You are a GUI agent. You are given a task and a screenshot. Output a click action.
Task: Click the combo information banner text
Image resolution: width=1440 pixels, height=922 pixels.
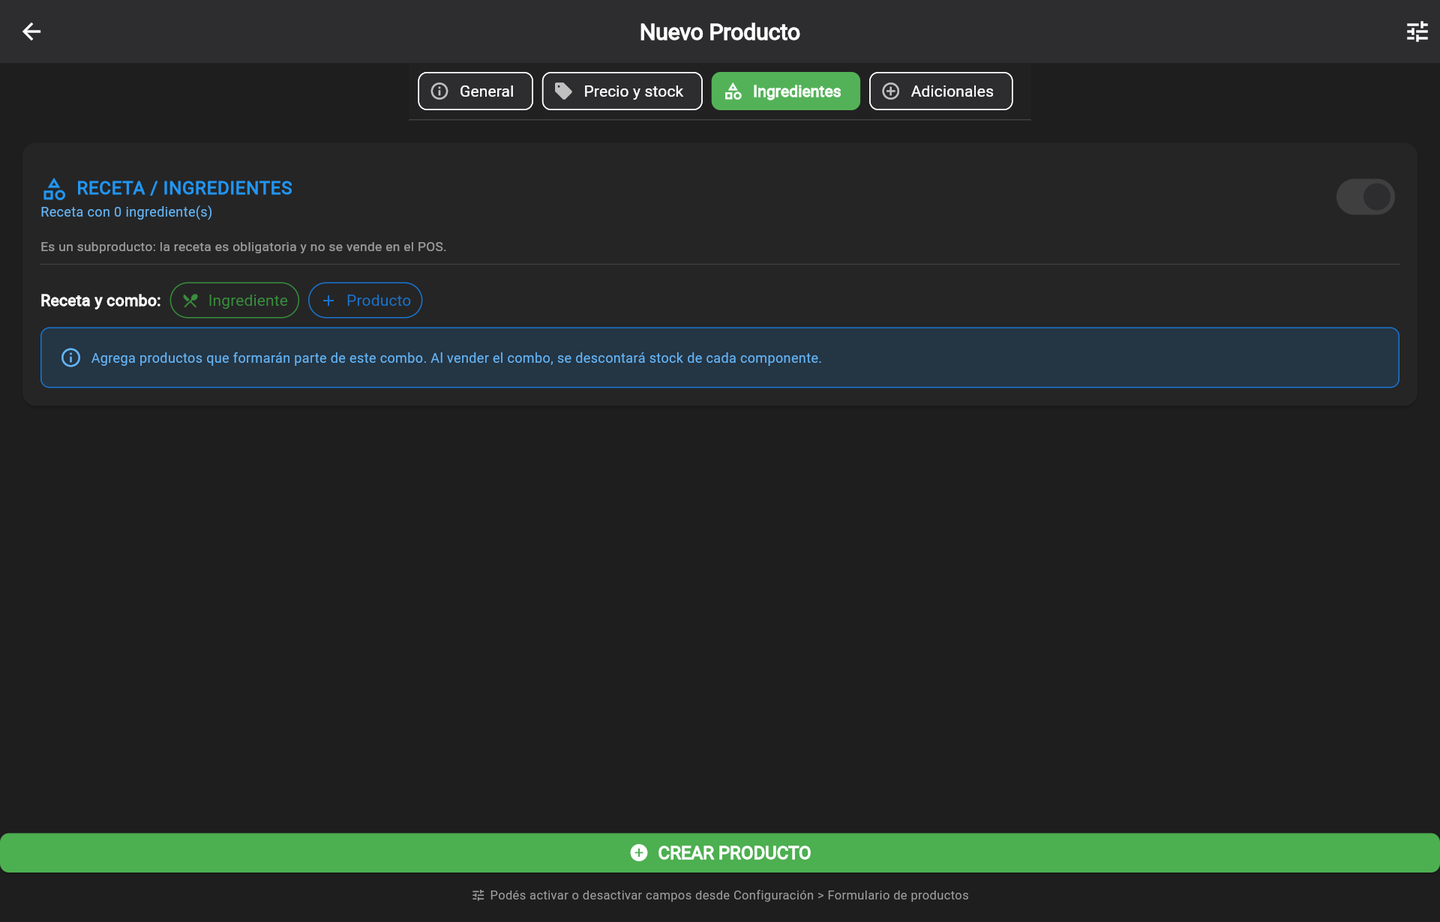point(456,358)
